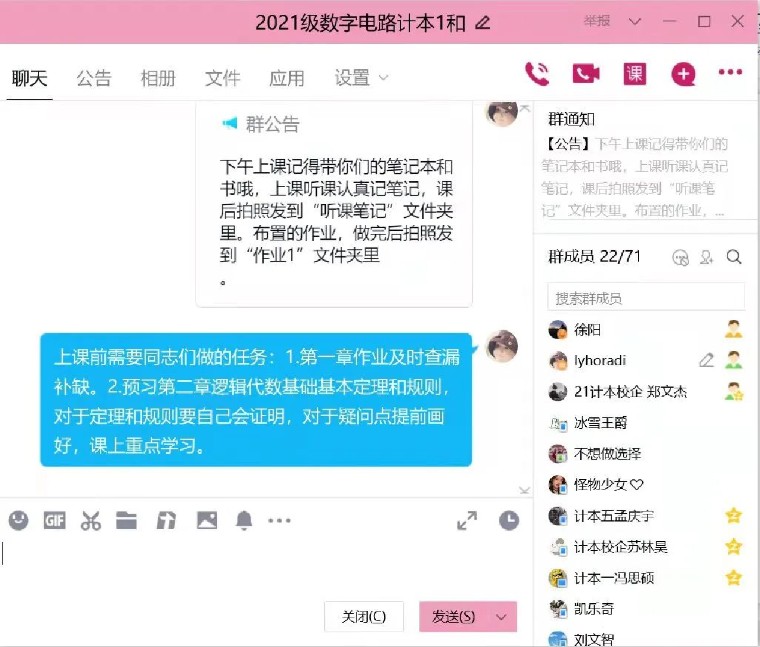760x647 pixels.
Task: Open the send options dropdown arrow
Action: pos(501,617)
